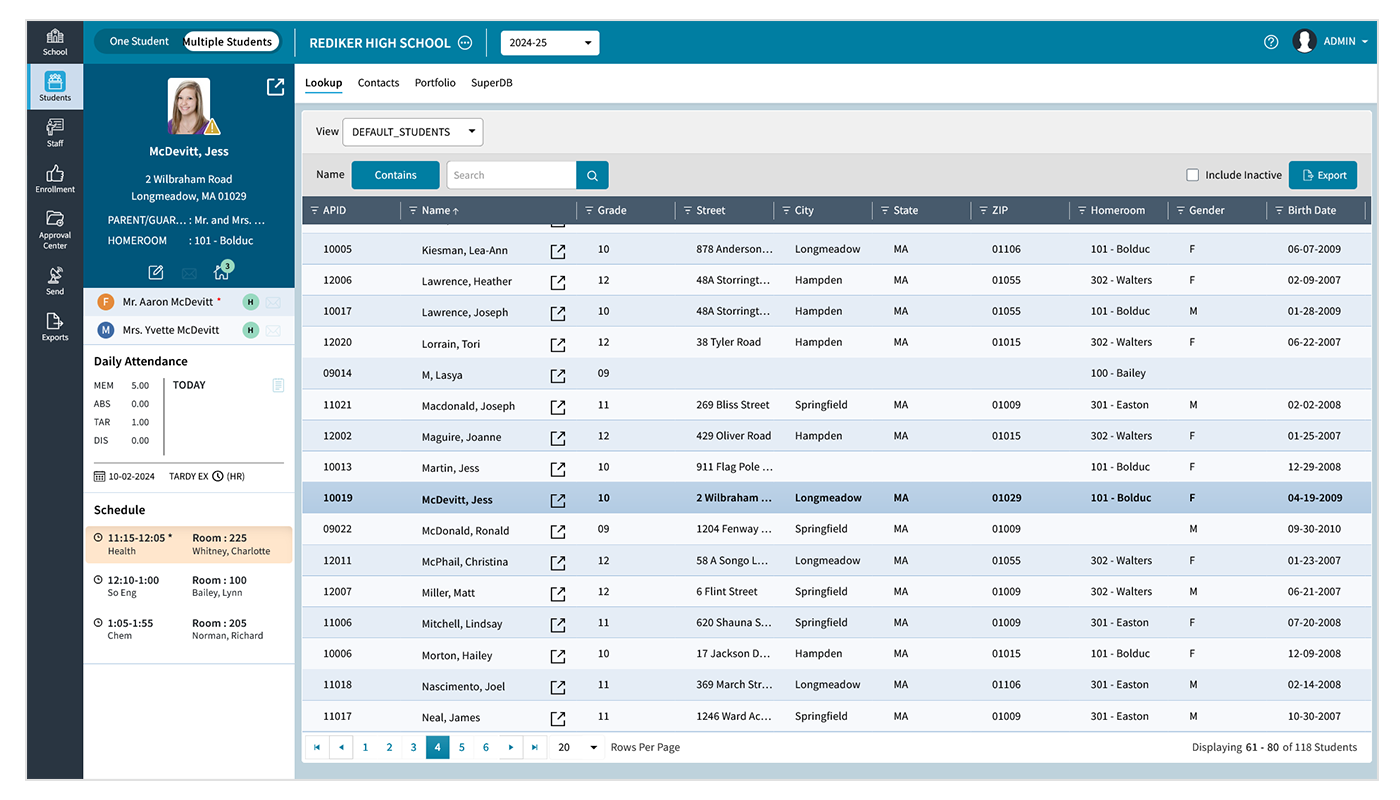The width and height of the screenshot is (1400, 800).
Task: Switch to One Student mode
Action: point(138,41)
